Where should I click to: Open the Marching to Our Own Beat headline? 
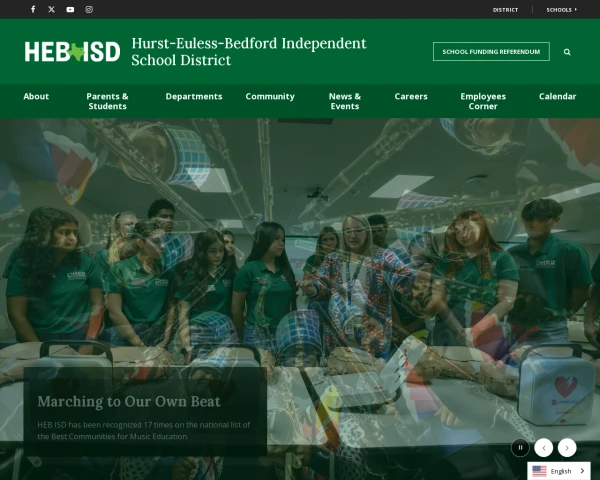click(129, 401)
